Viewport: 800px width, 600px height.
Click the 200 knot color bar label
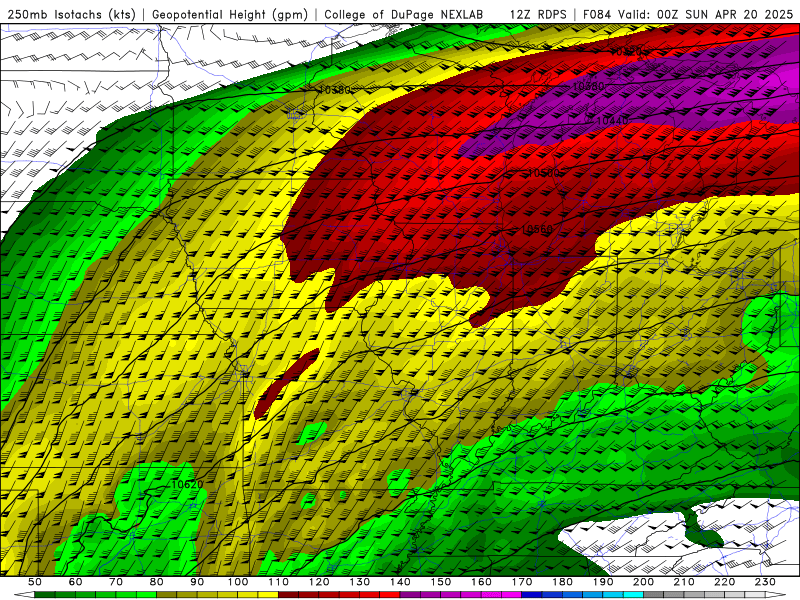coord(644,582)
